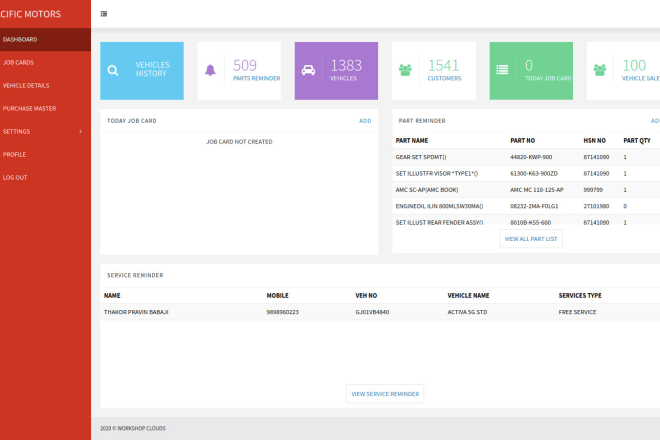Select the GEAR SET SPDMT() part row
The width and height of the screenshot is (660, 440).
coord(526,157)
